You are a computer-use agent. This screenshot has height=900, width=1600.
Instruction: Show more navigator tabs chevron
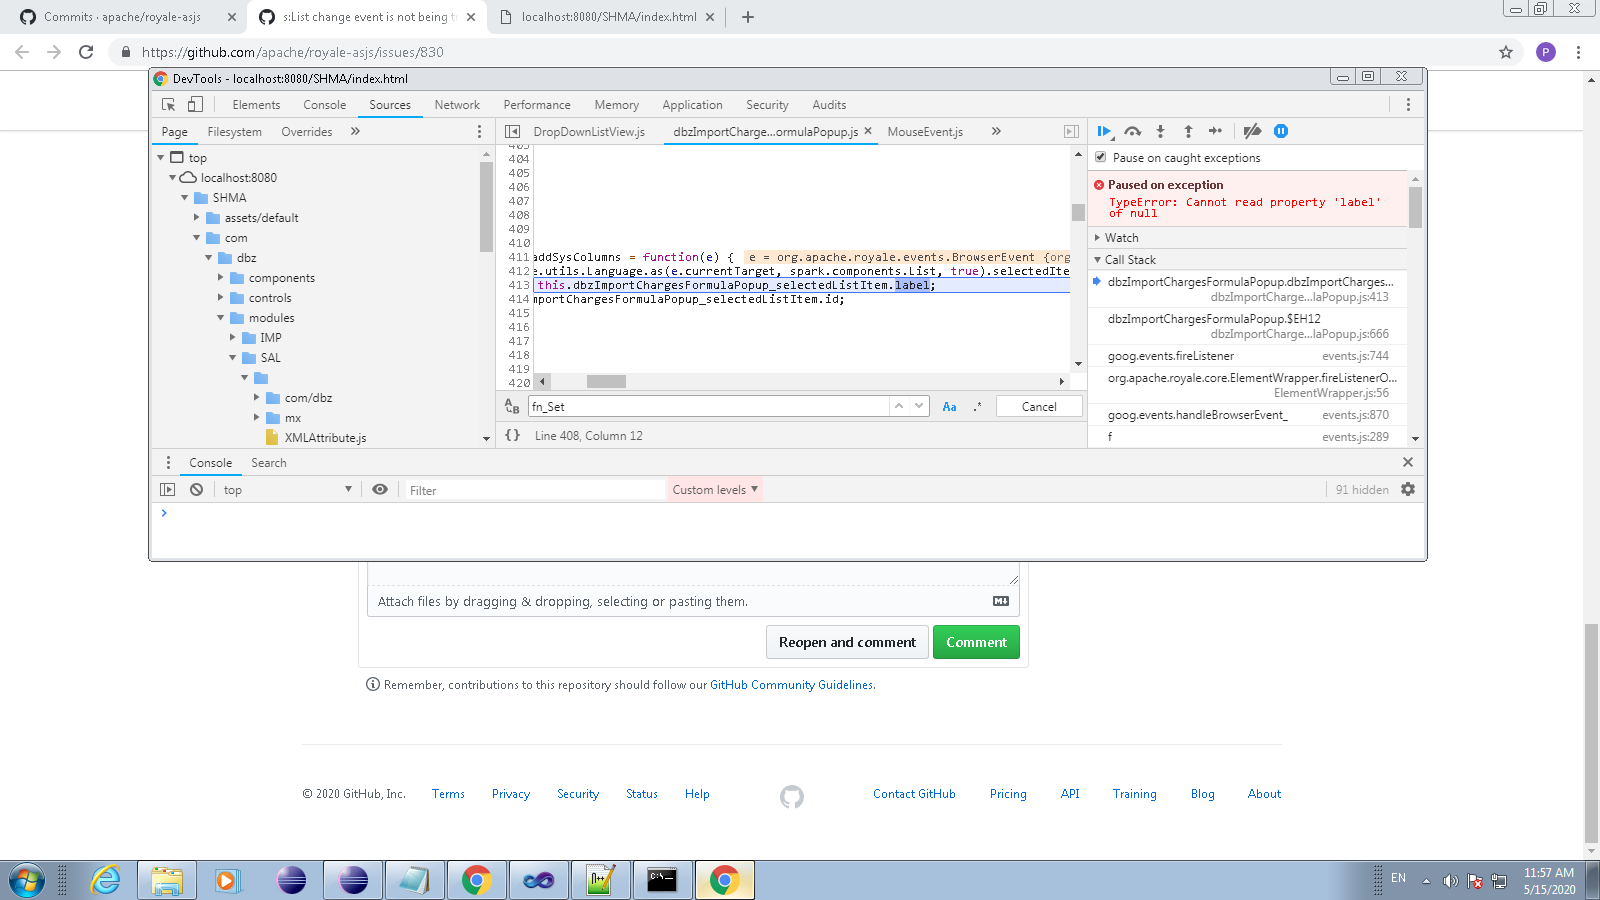[355, 131]
